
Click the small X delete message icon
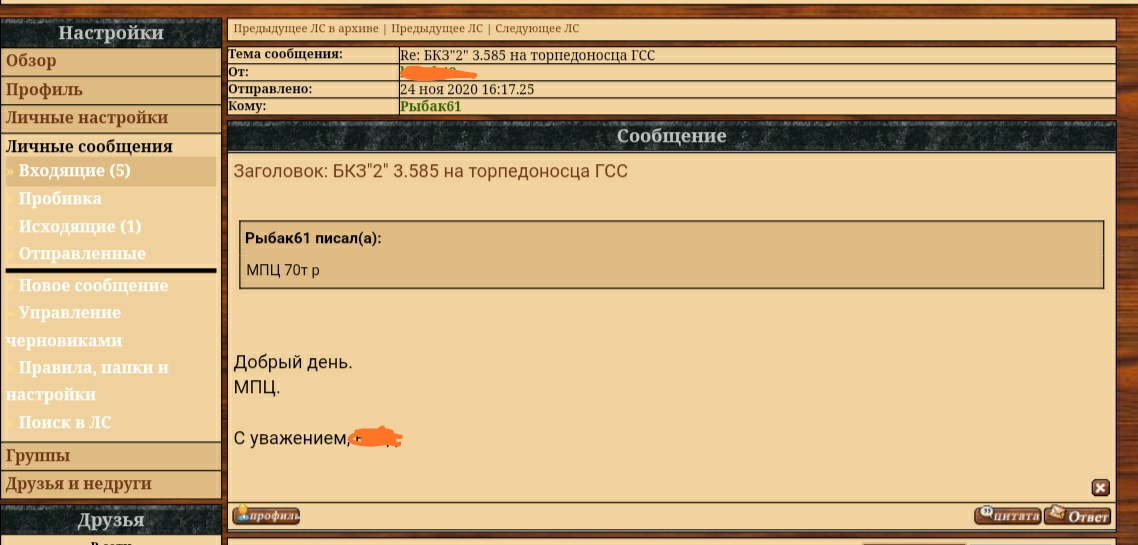1100,488
